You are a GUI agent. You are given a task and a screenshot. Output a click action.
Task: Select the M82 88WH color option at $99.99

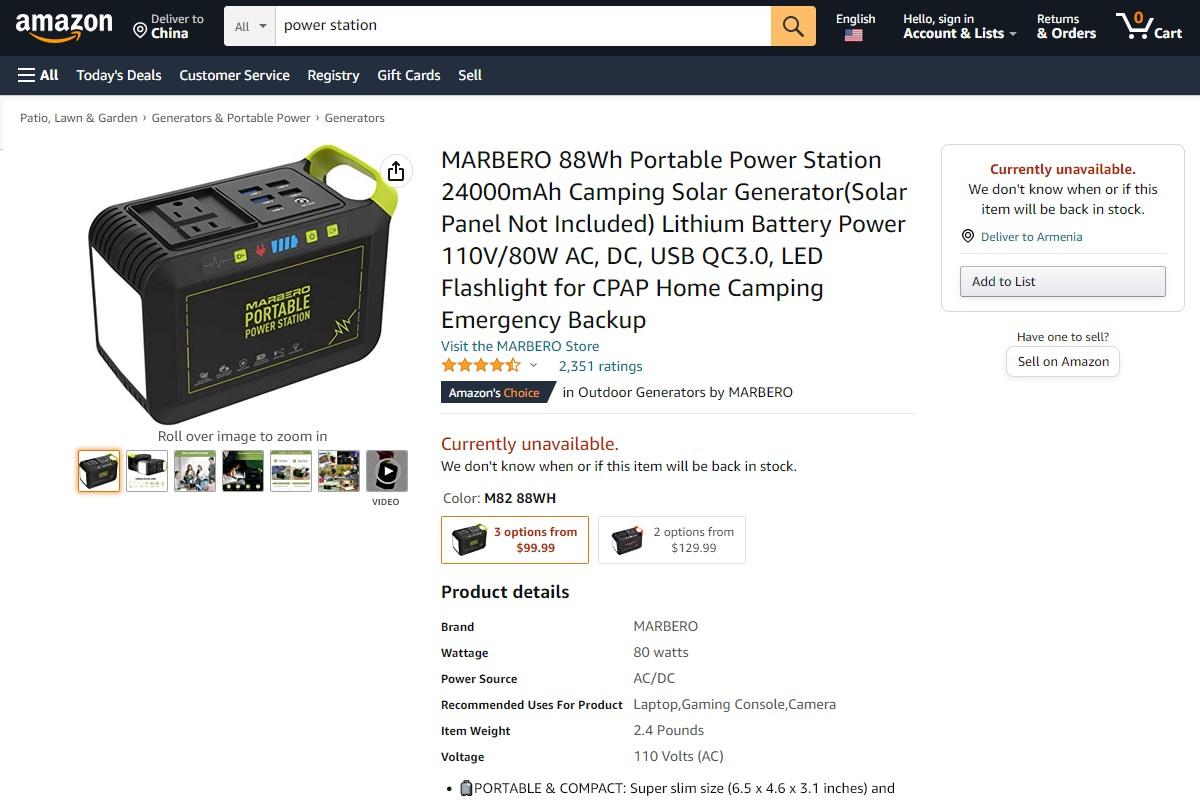[x=515, y=540]
